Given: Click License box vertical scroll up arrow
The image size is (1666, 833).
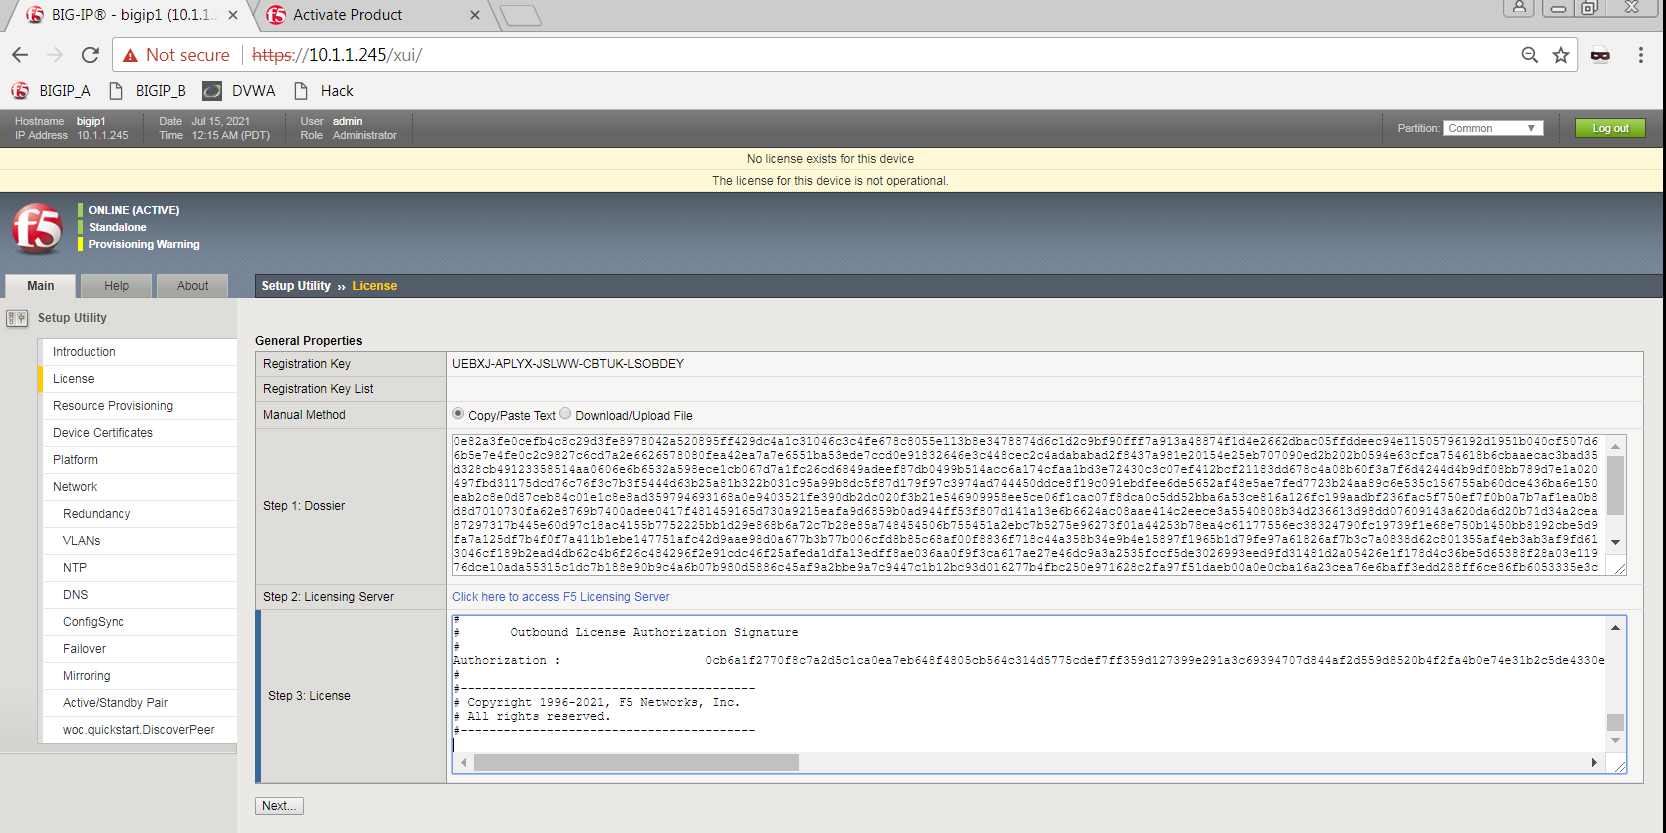Looking at the screenshot, I should click(1615, 627).
